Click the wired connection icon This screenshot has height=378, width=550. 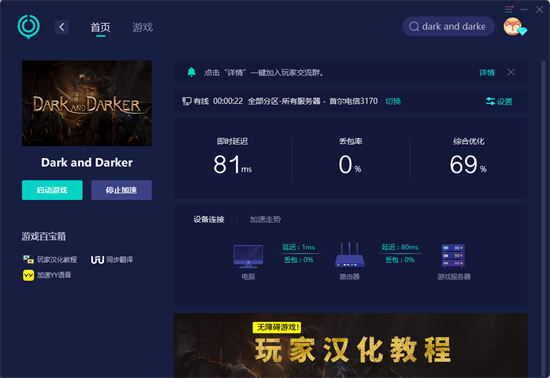click(x=187, y=101)
